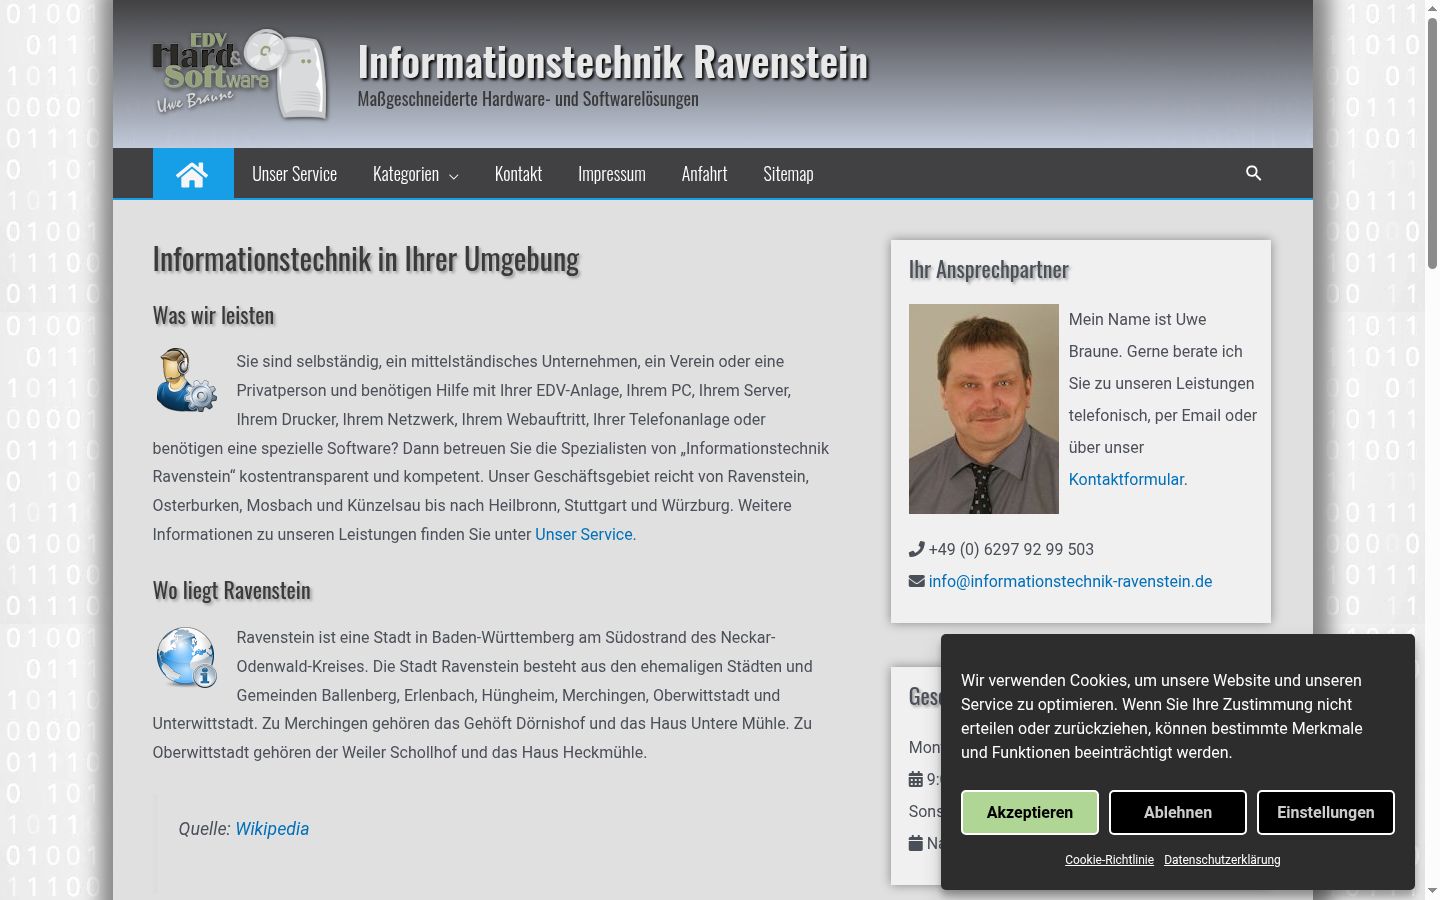Decline cookies with Ablehnen button
Viewport: 1440px width, 900px height.
click(x=1178, y=812)
